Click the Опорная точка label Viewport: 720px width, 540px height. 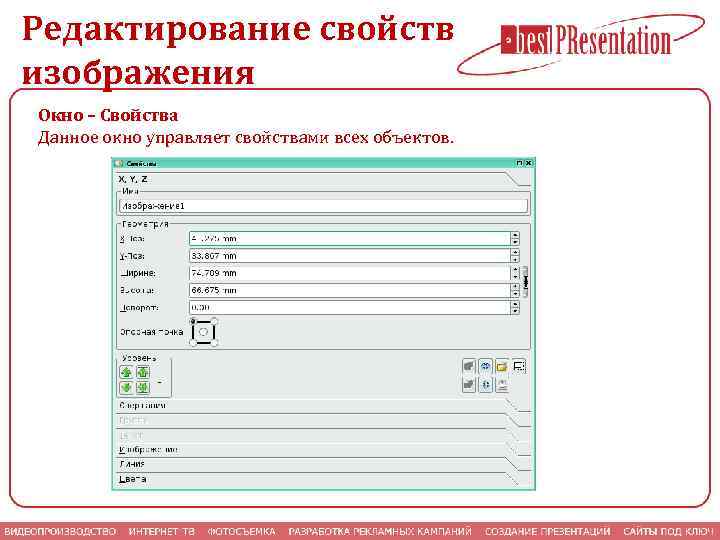tap(152, 332)
